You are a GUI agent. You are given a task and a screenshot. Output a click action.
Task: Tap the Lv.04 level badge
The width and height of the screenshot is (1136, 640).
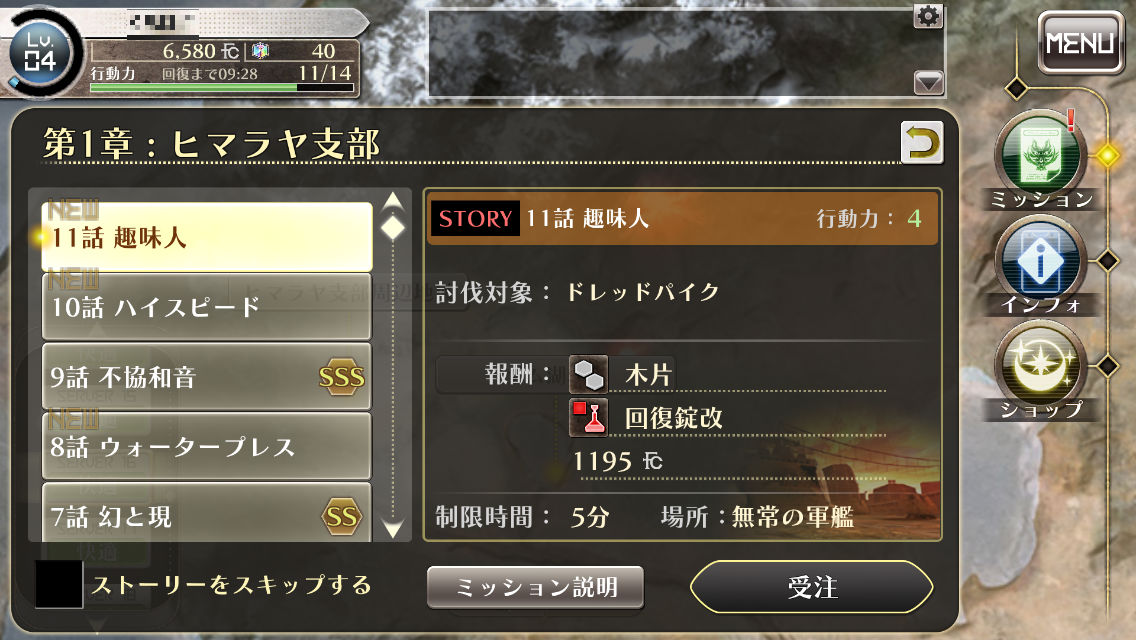point(41,52)
